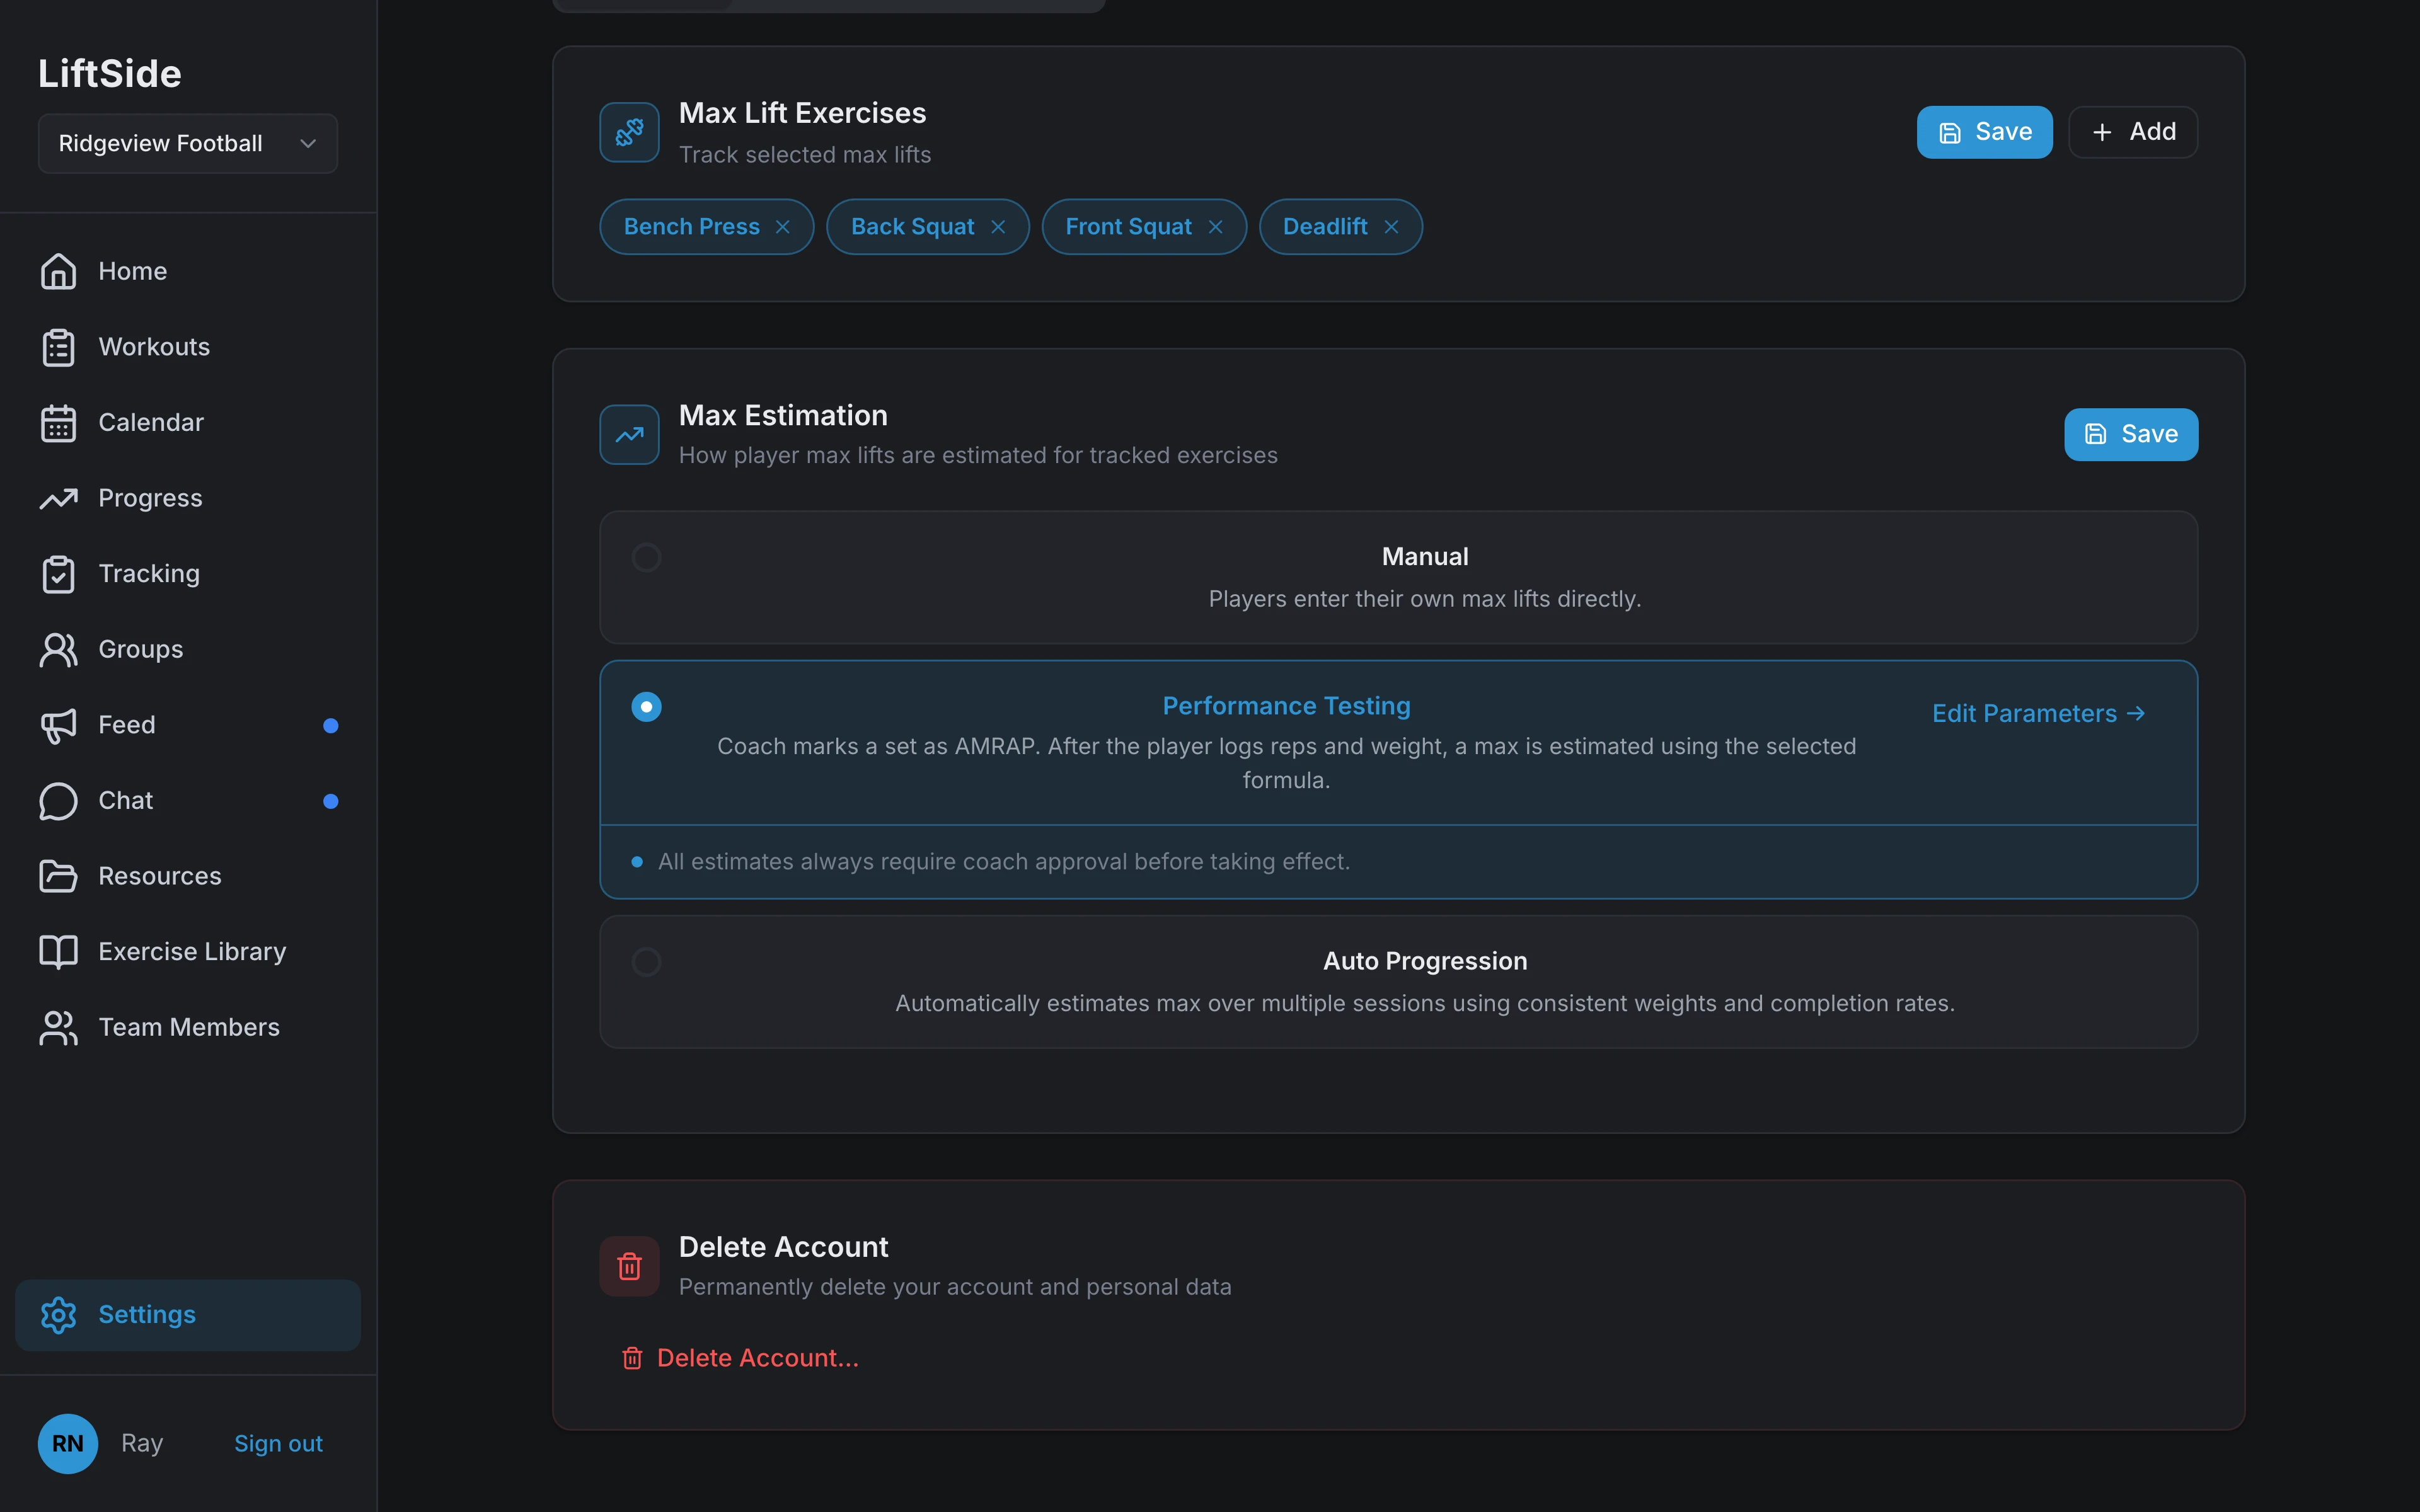
Task: Click the dumbbell icon beside Max Lift Exercises
Action: 629,132
